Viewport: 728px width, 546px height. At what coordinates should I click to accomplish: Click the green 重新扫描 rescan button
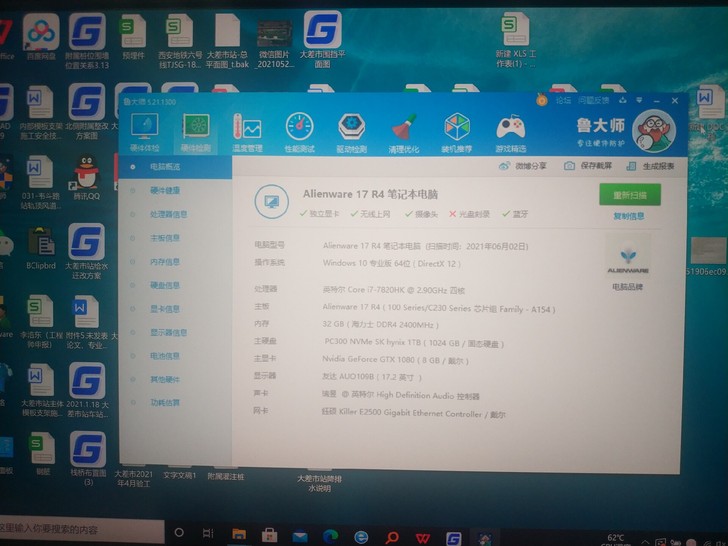630,195
